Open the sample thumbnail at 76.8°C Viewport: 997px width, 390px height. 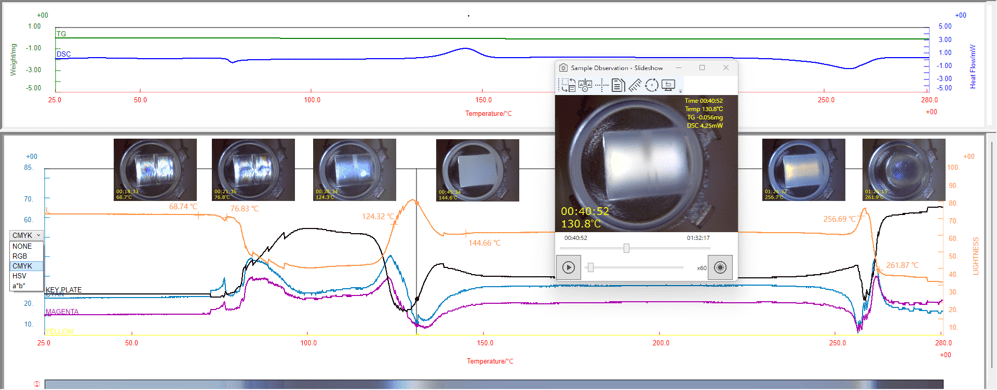pyautogui.click(x=253, y=169)
